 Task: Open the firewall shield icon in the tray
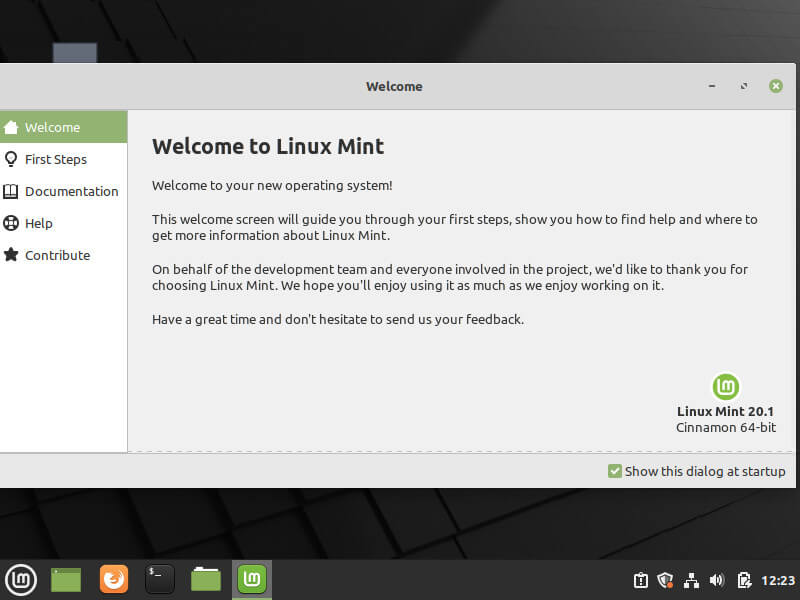point(665,580)
